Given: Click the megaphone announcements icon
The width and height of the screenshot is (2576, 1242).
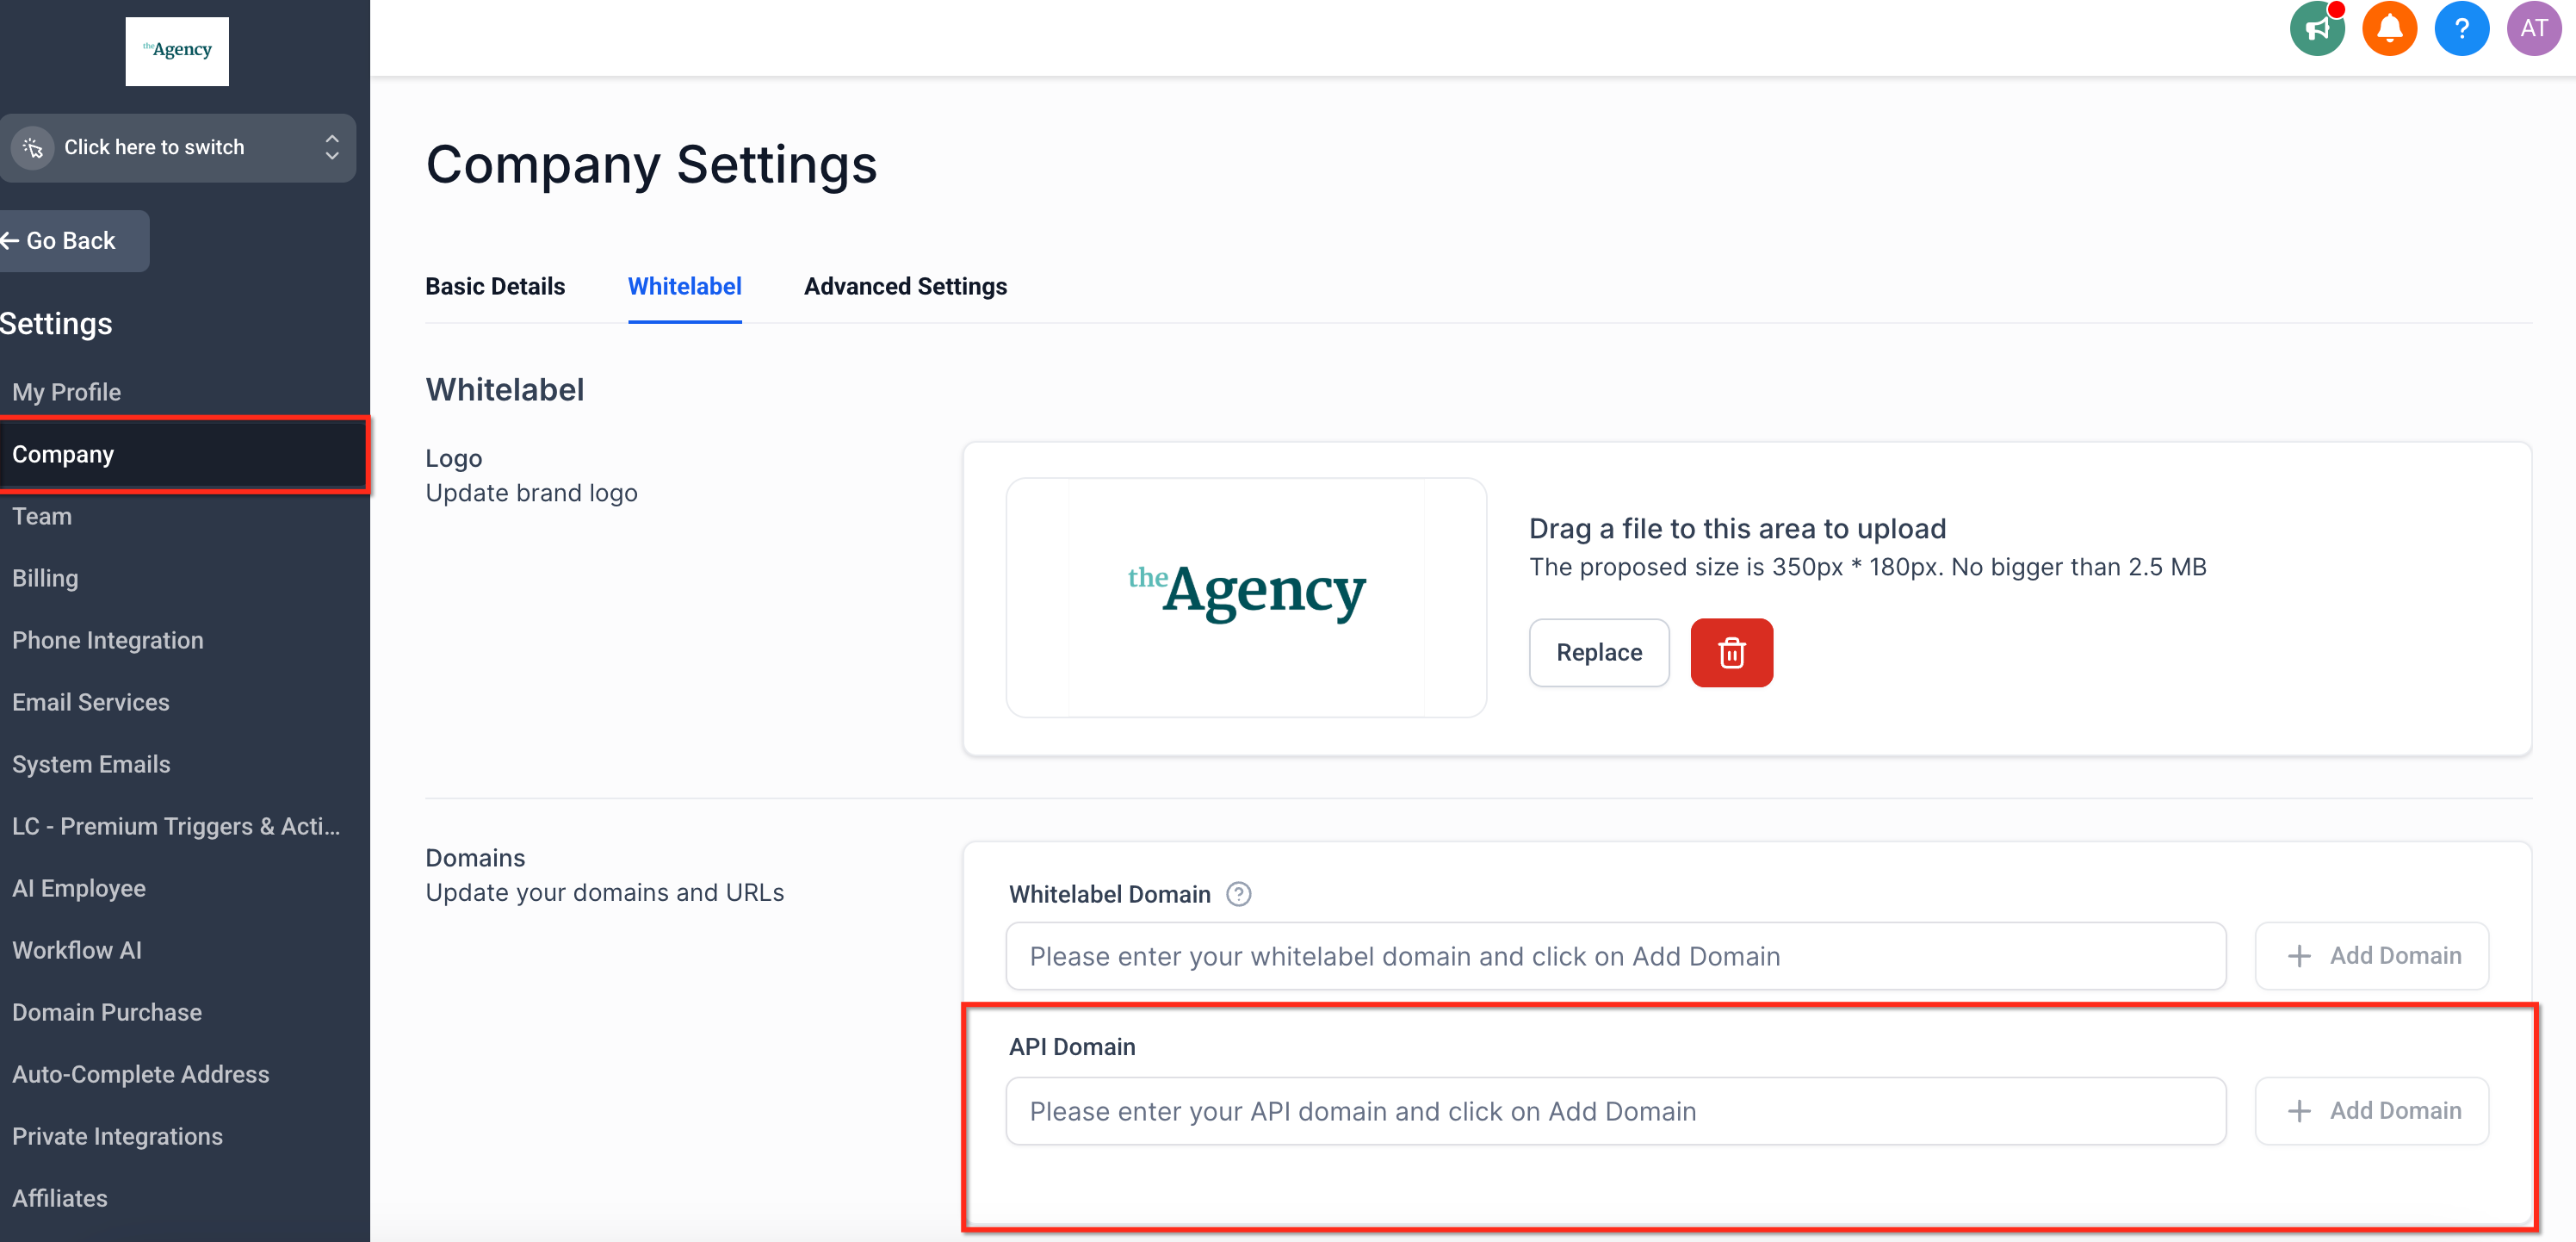Looking at the screenshot, I should (2316, 28).
